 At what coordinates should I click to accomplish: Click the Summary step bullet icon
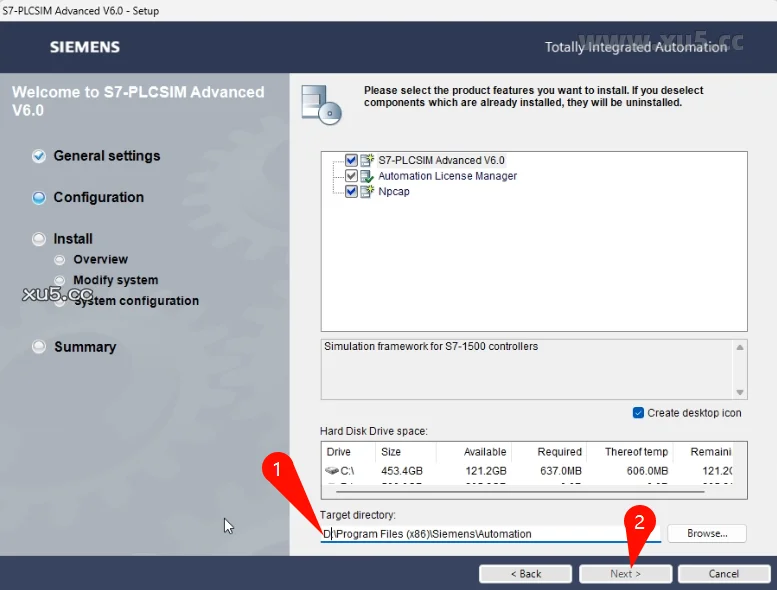click(39, 347)
